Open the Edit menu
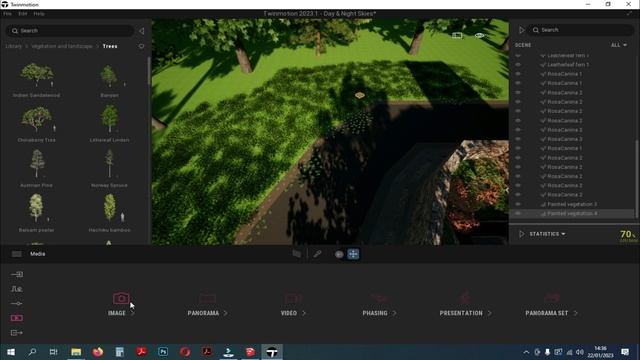 coord(22,13)
